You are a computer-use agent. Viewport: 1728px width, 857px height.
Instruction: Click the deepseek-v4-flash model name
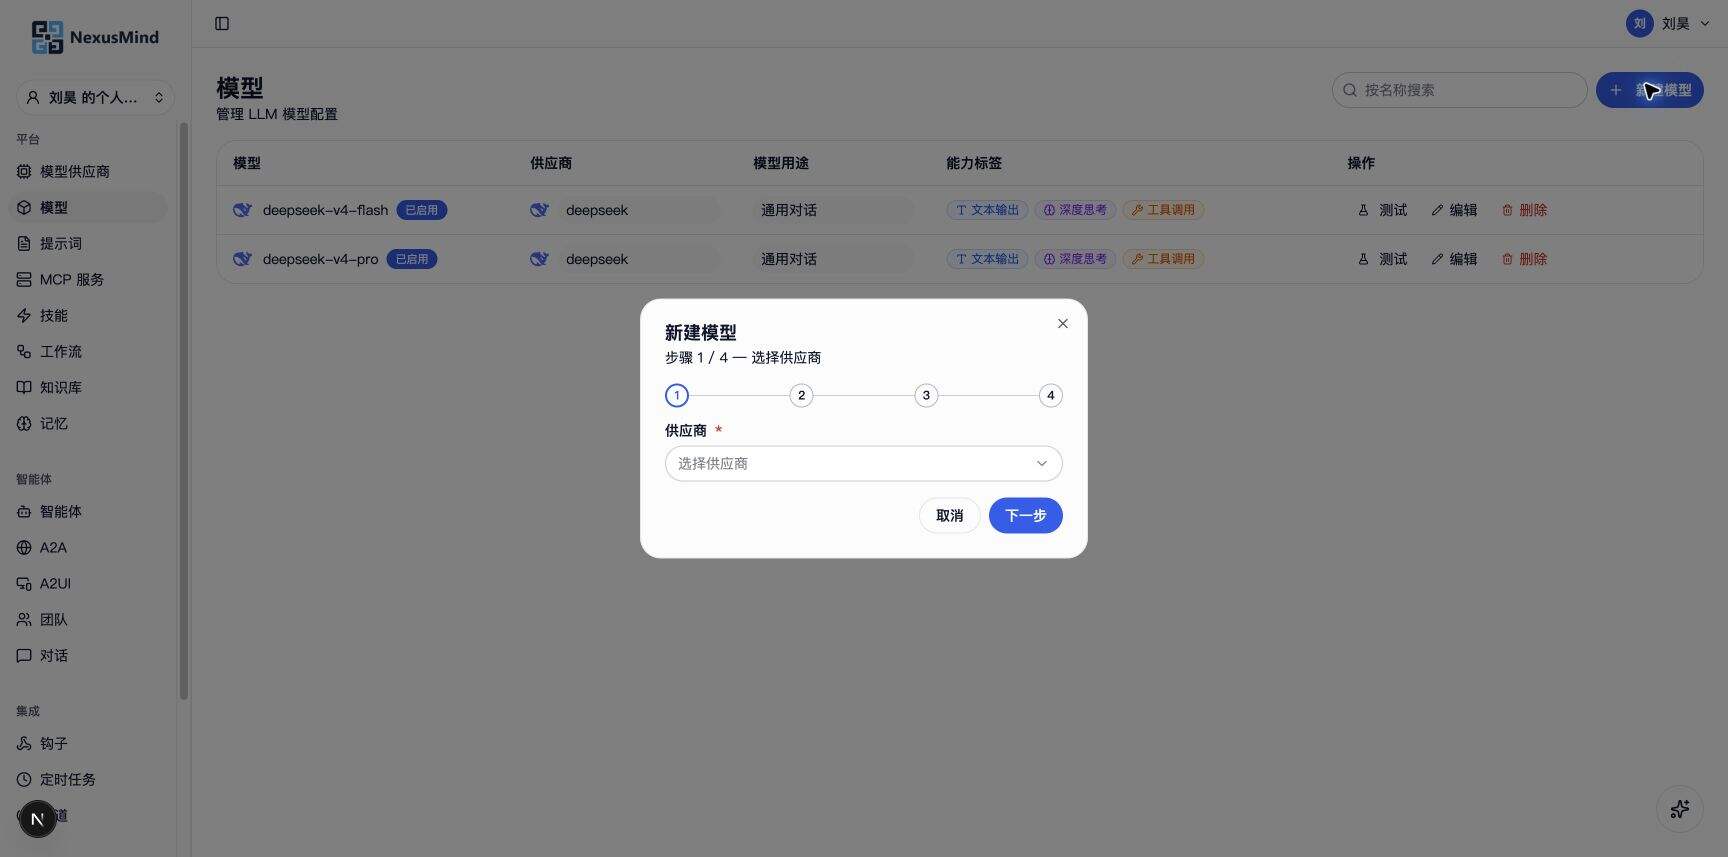[x=325, y=210]
